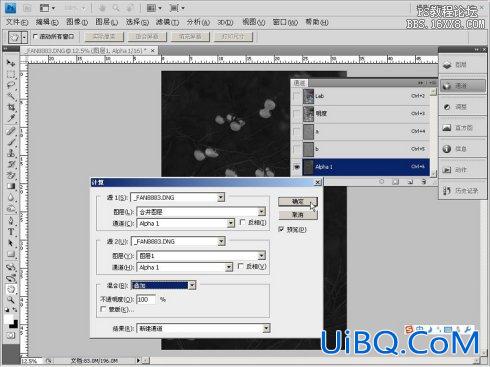Image resolution: width=490 pixels, height=367 pixels.
Task: Confirm Calculations dialog with OK button
Action: tap(298, 201)
